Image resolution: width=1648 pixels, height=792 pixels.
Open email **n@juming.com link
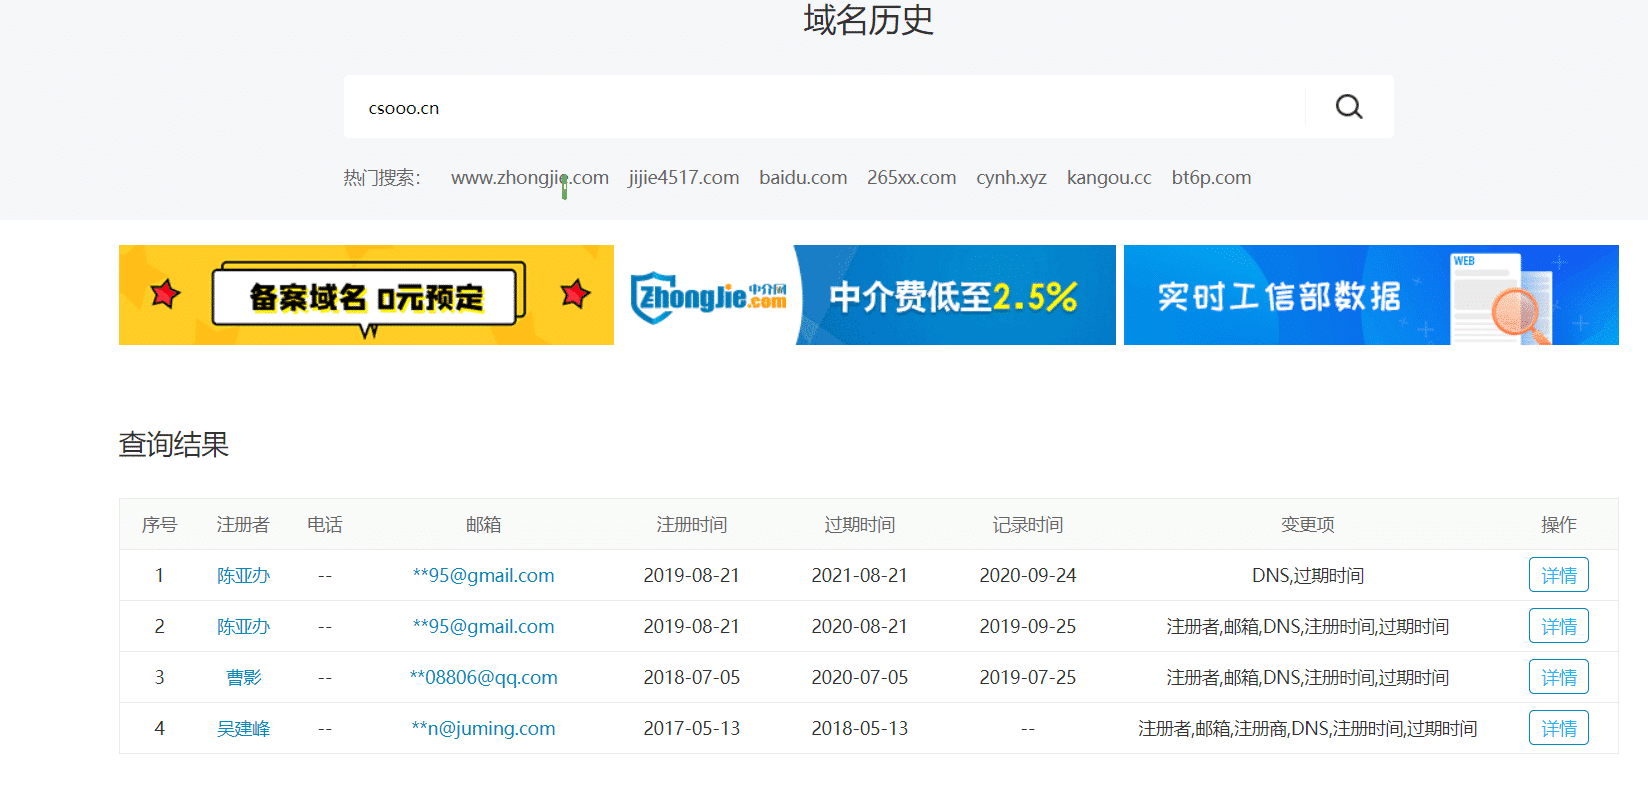483,729
